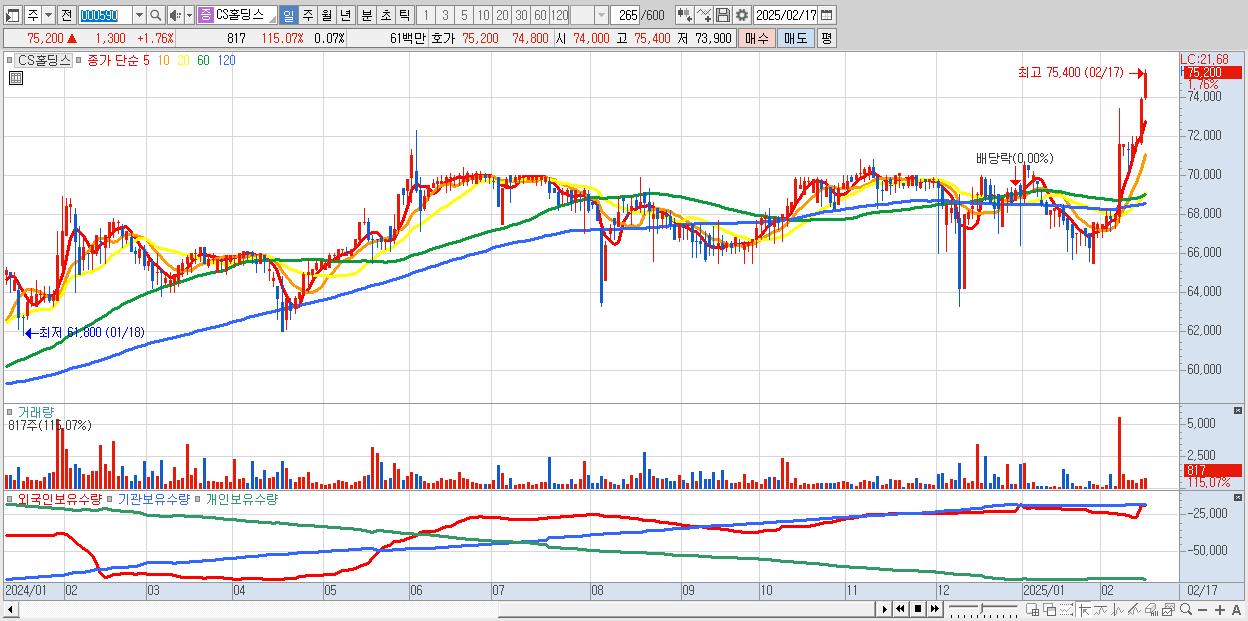Select the 1 interval button

click(x=425, y=16)
